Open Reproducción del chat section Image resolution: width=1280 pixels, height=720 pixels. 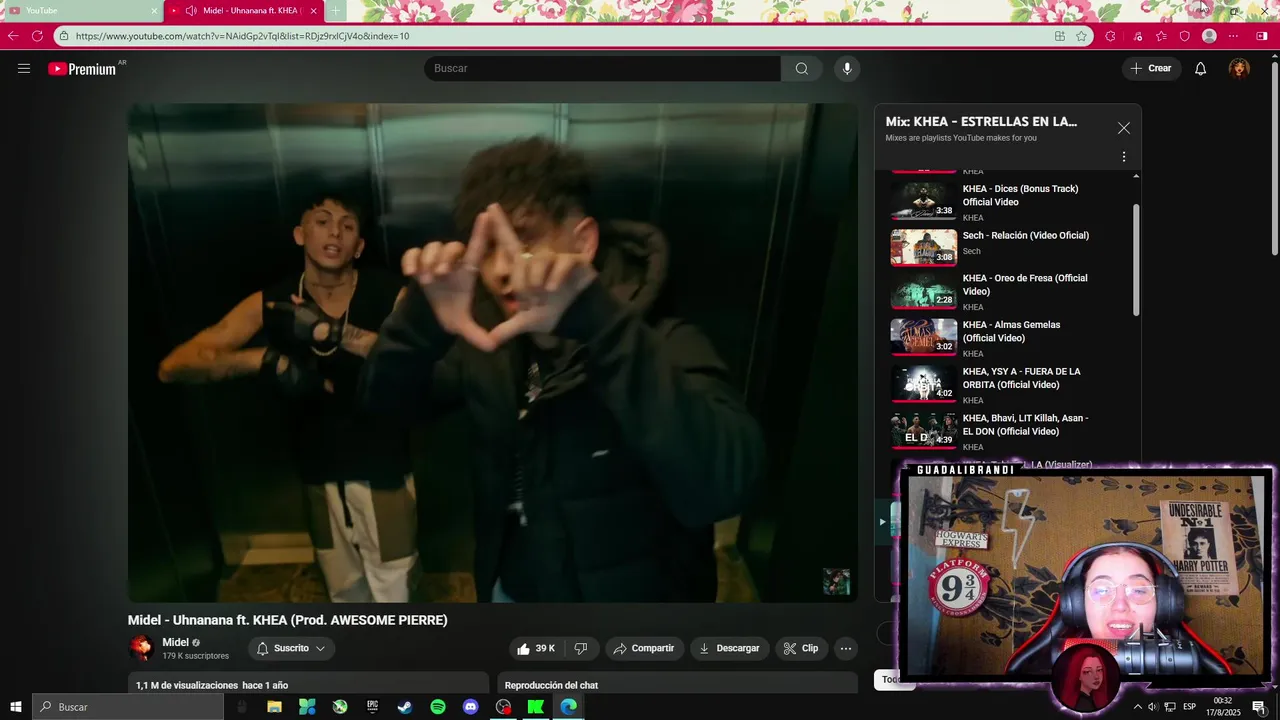coord(677,685)
